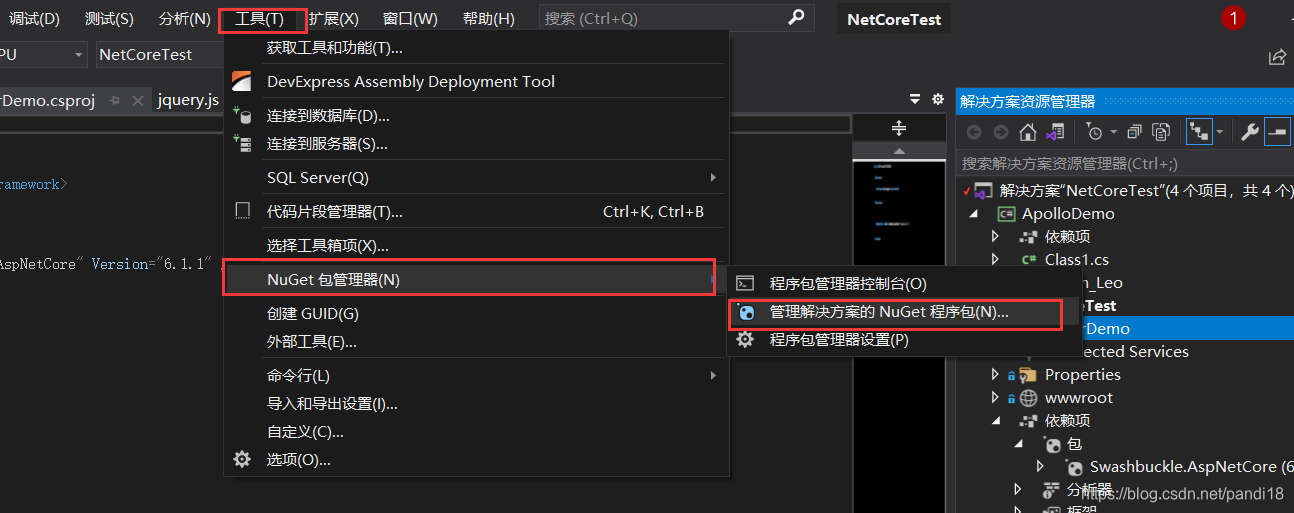Toggle the file nesting view button
The image size is (1294, 513).
[x=1198, y=132]
